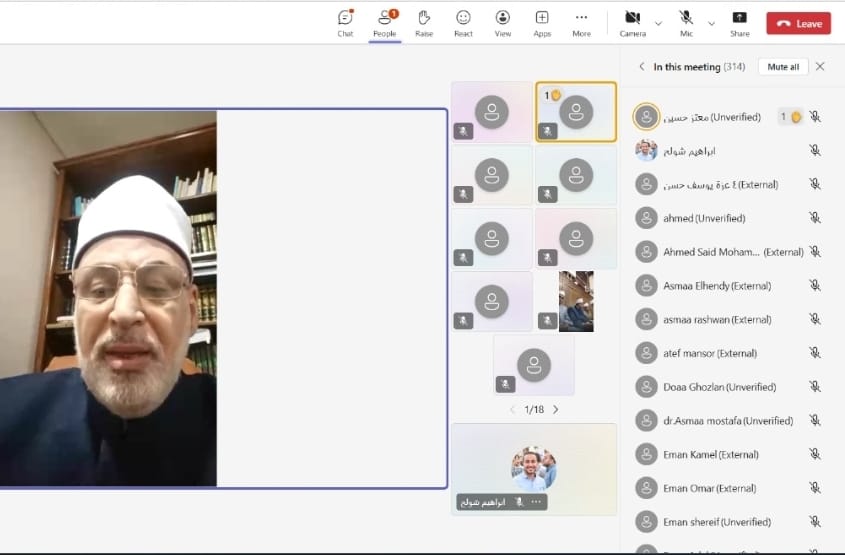
Task: Expand the Mic options dropdown arrow
Action: click(x=711, y=23)
